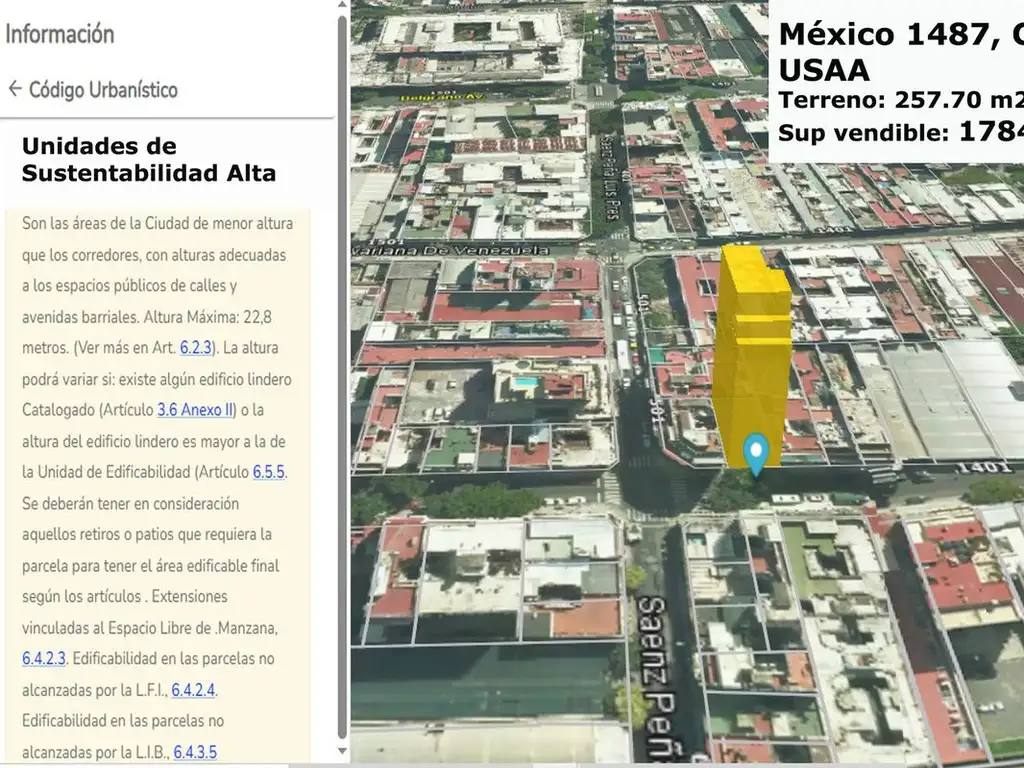Viewport: 1024px width, 768px height.
Task: Open the Artículo 3.6 Anexo II link
Action: click(195, 410)
